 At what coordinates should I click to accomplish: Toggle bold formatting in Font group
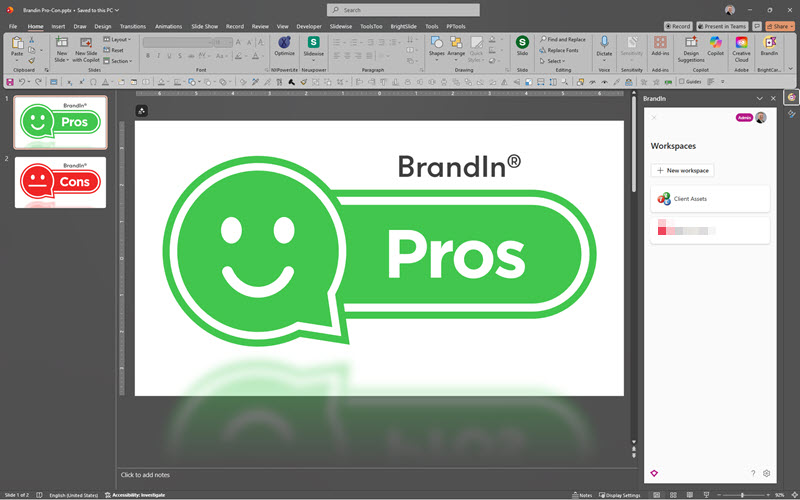click(x=147, y=56)
